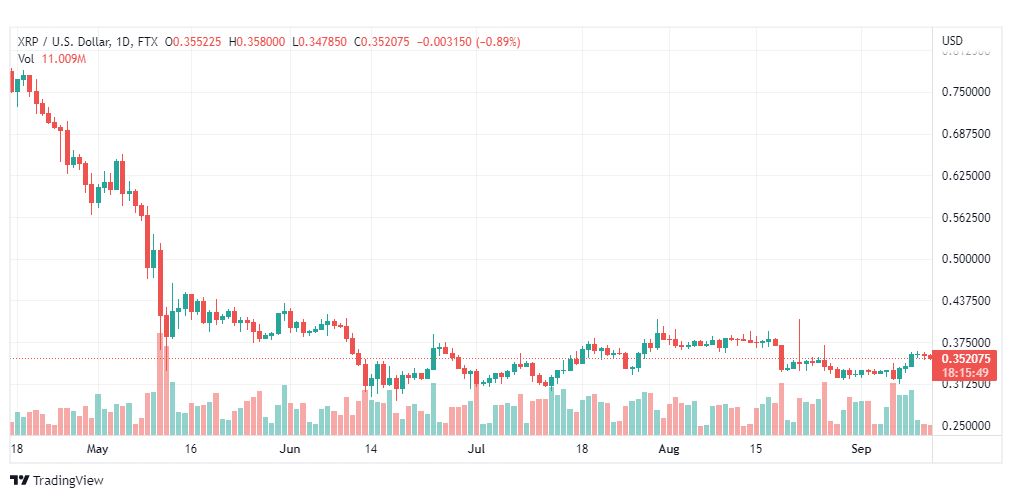
Task: Select the Vol 11.009M indicator label
Action: pyautogui.click(x=52, y=59)
